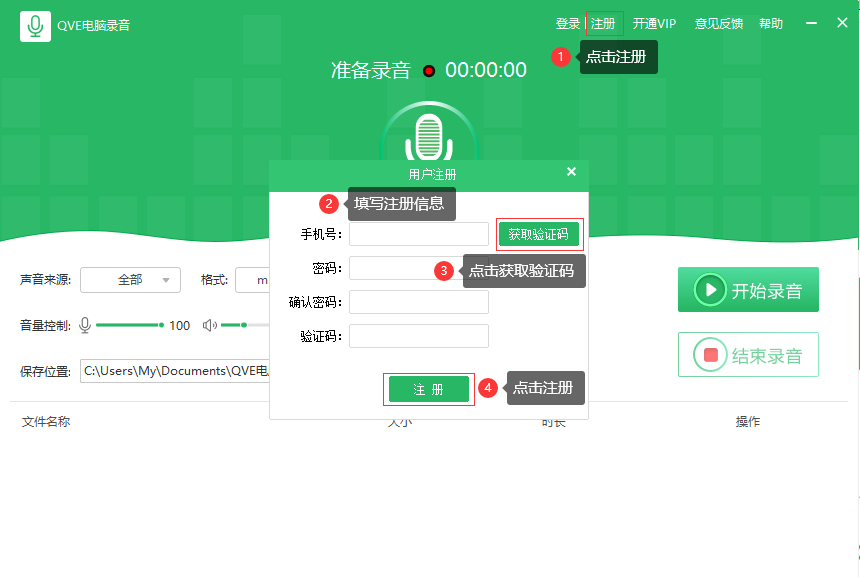
Task: Click the 注册 button in the registration dialog
Action: 429,388
